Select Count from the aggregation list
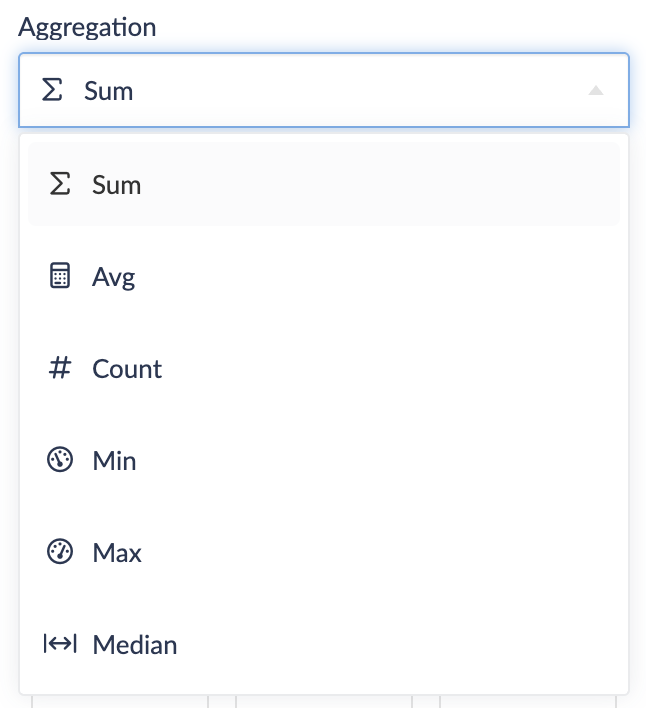The height and width of the screenshot is (708, 646). point(127,369)
